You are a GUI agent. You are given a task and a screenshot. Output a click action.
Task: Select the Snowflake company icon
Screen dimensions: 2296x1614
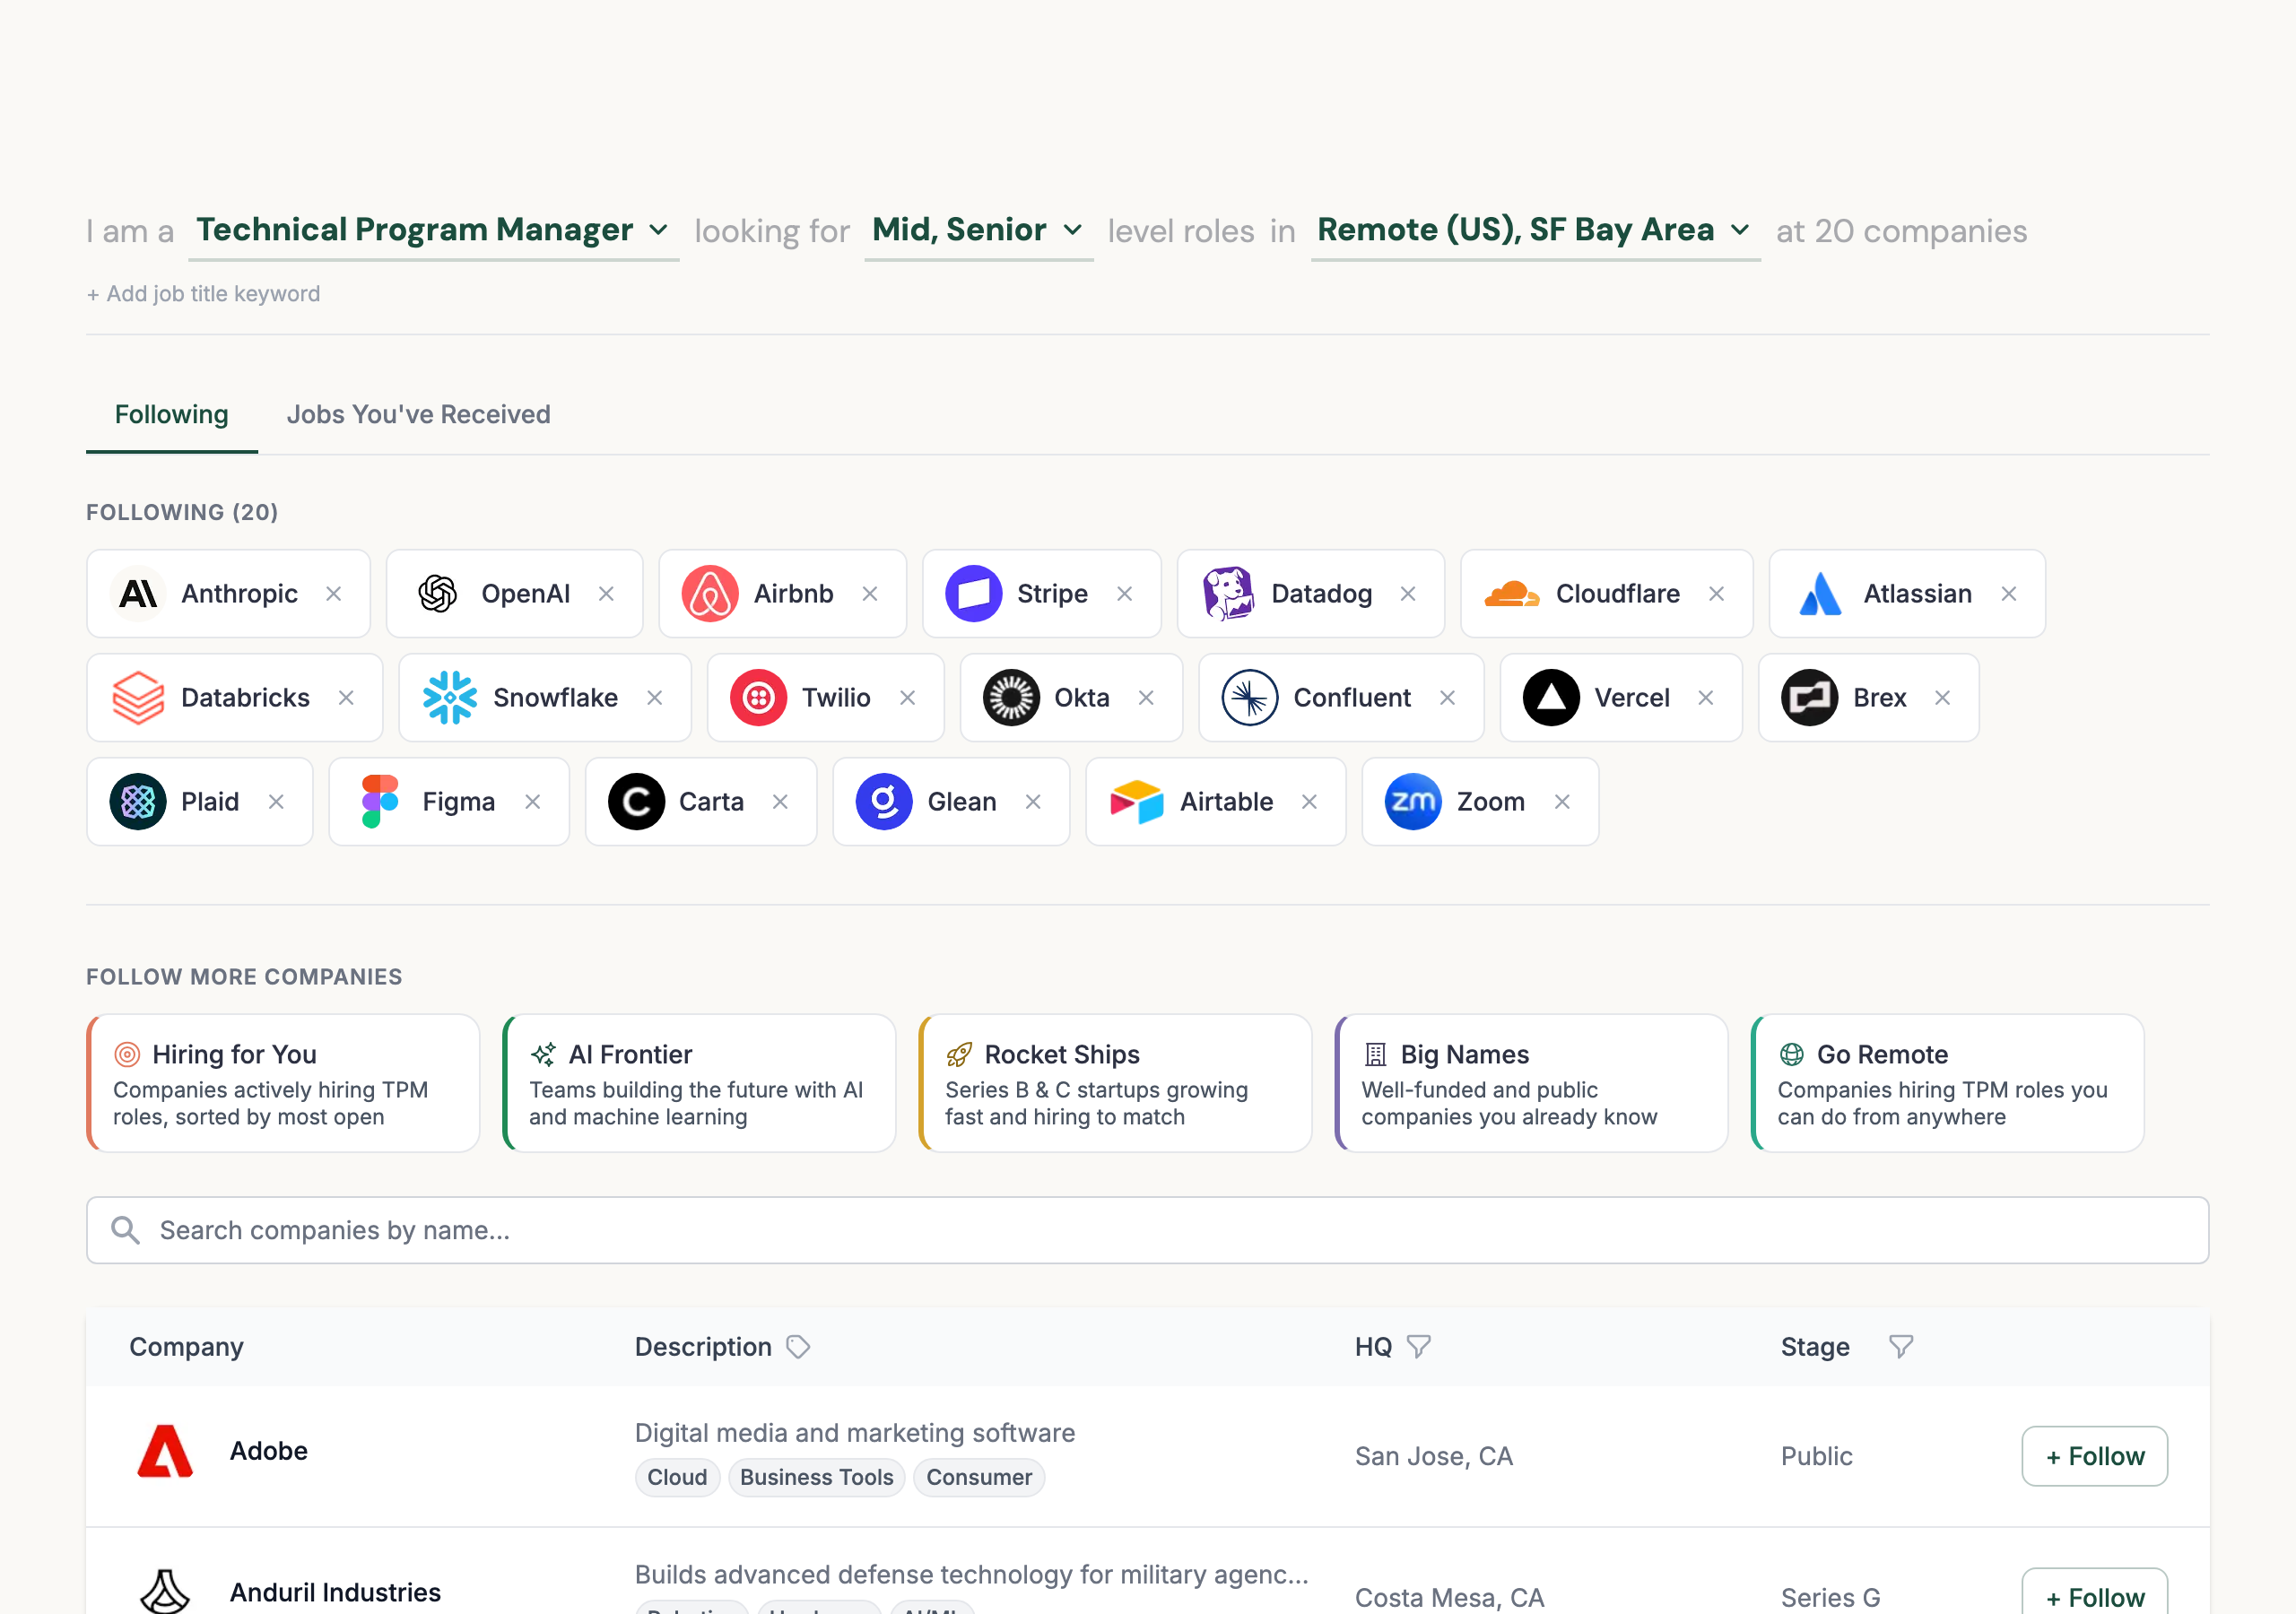coord(451,698)
